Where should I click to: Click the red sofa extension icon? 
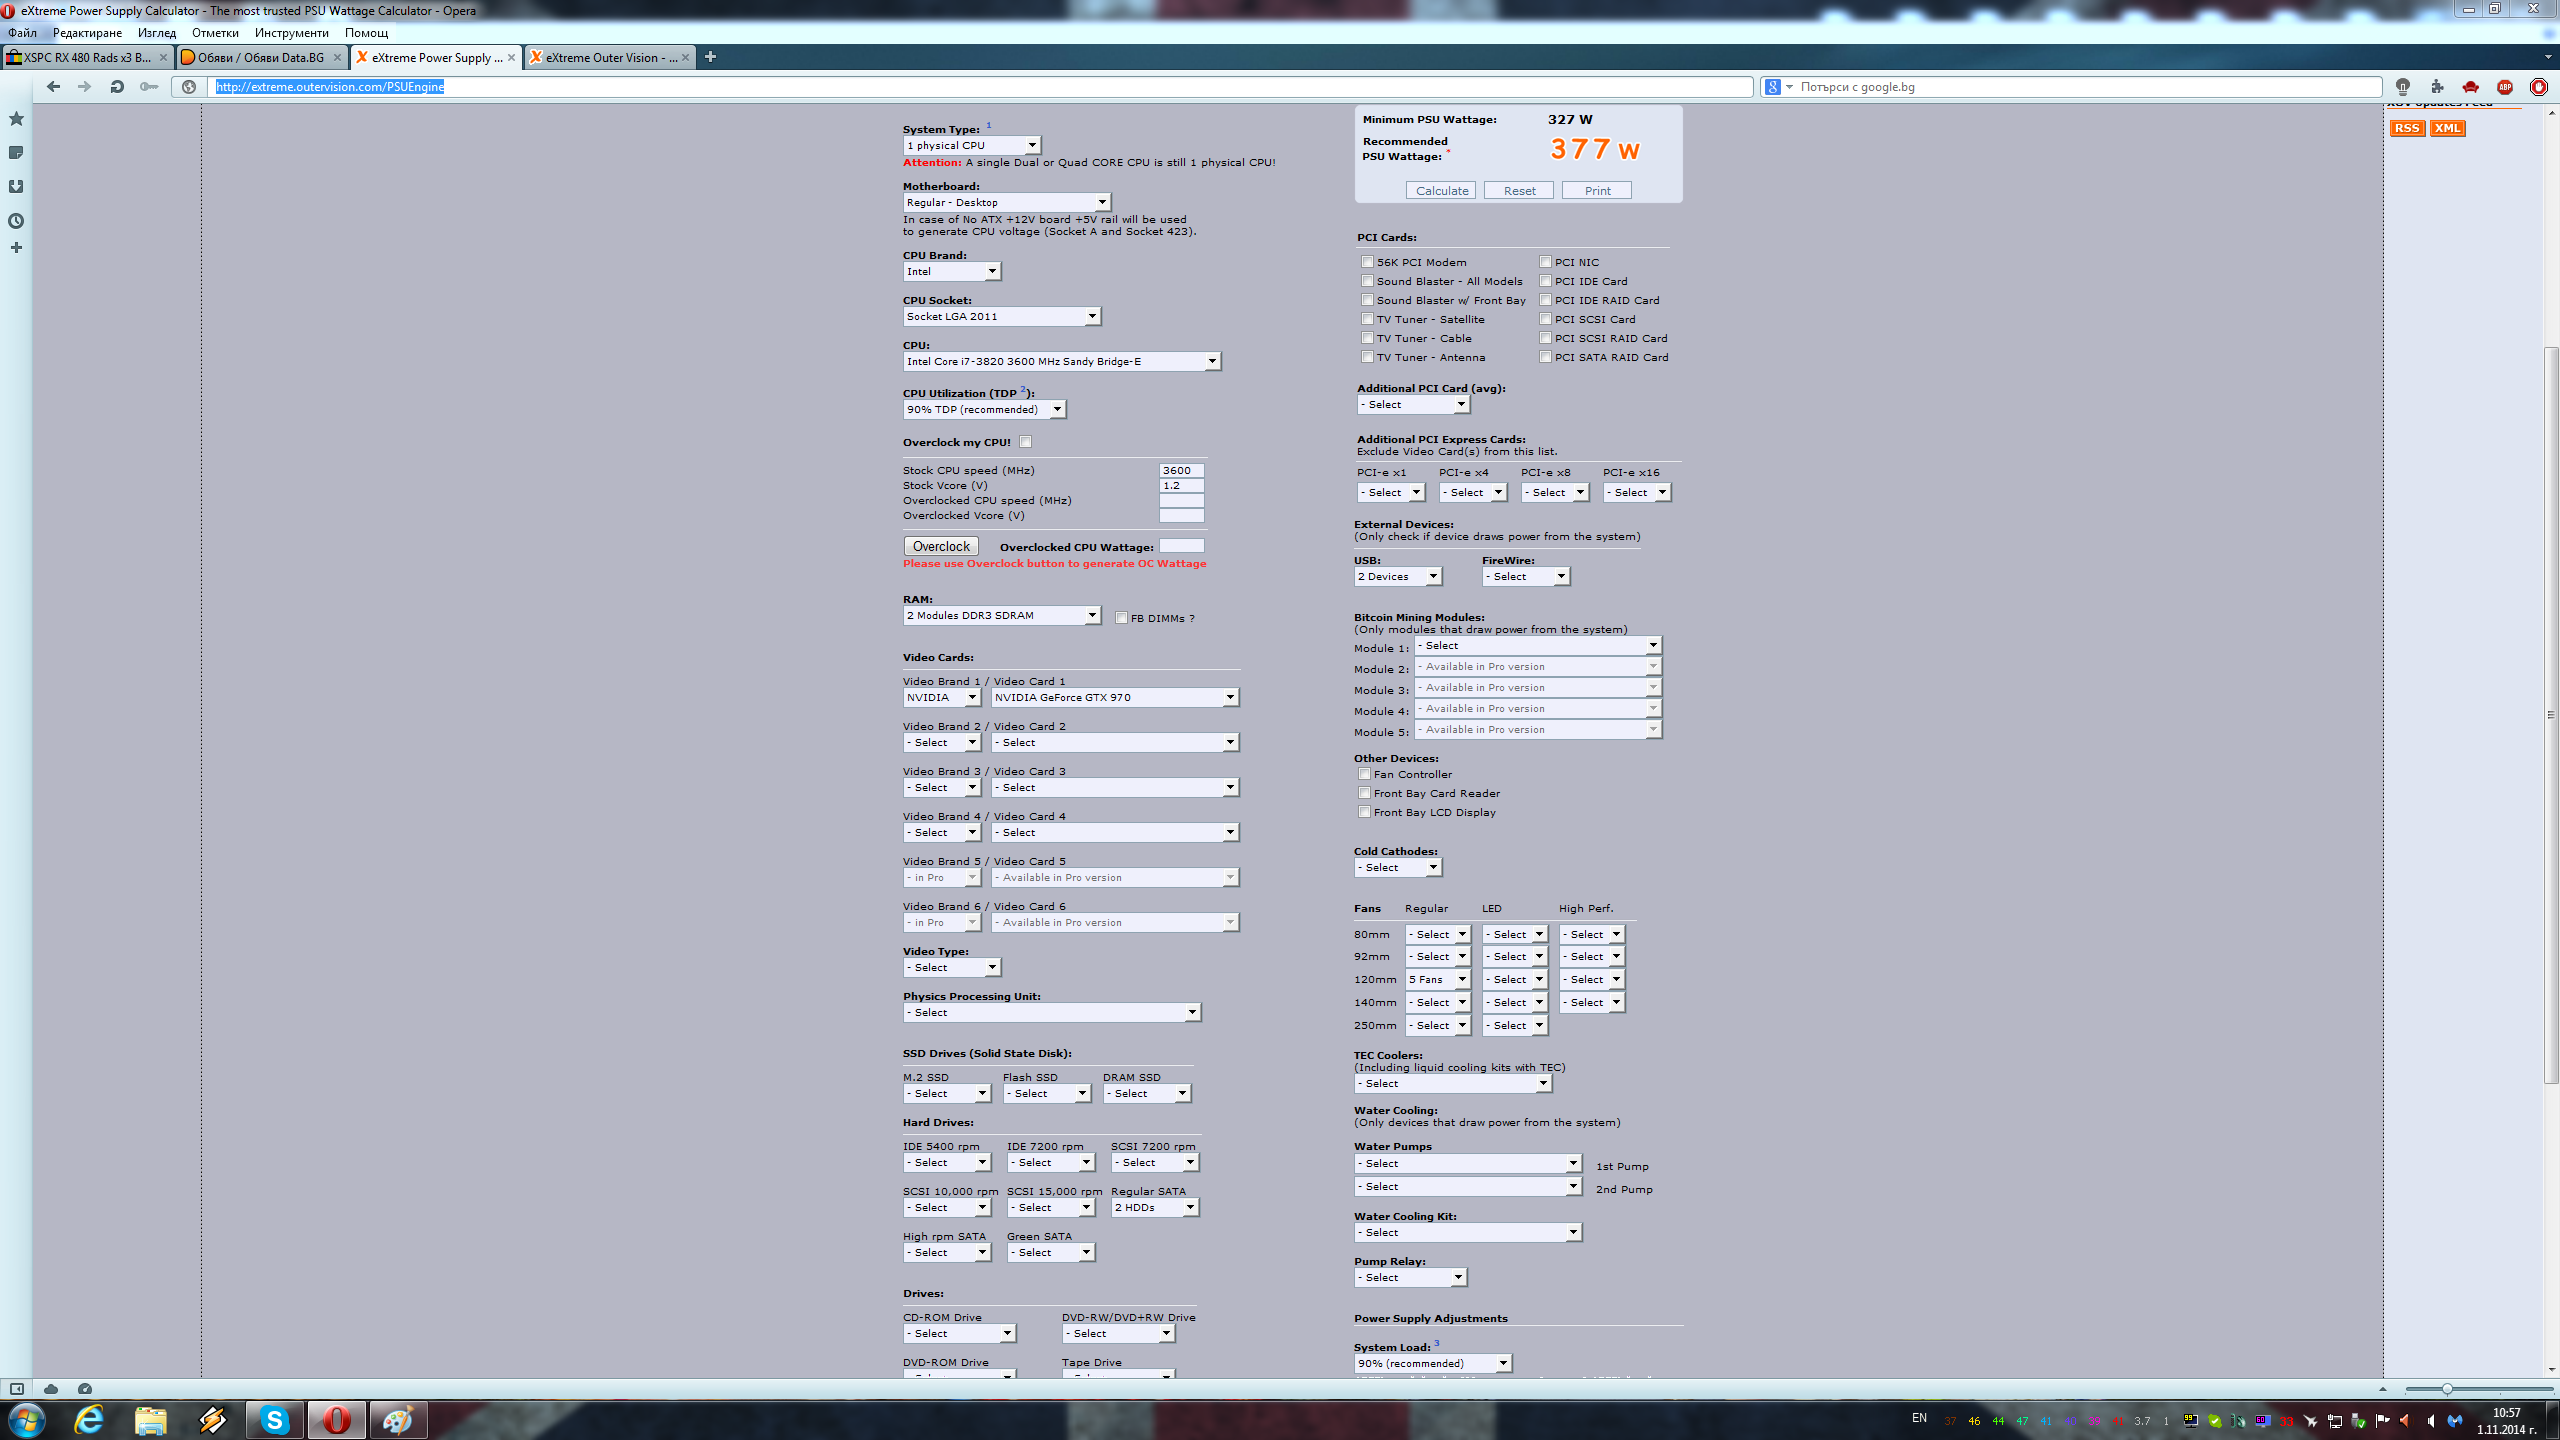[x=2471, y=87]
